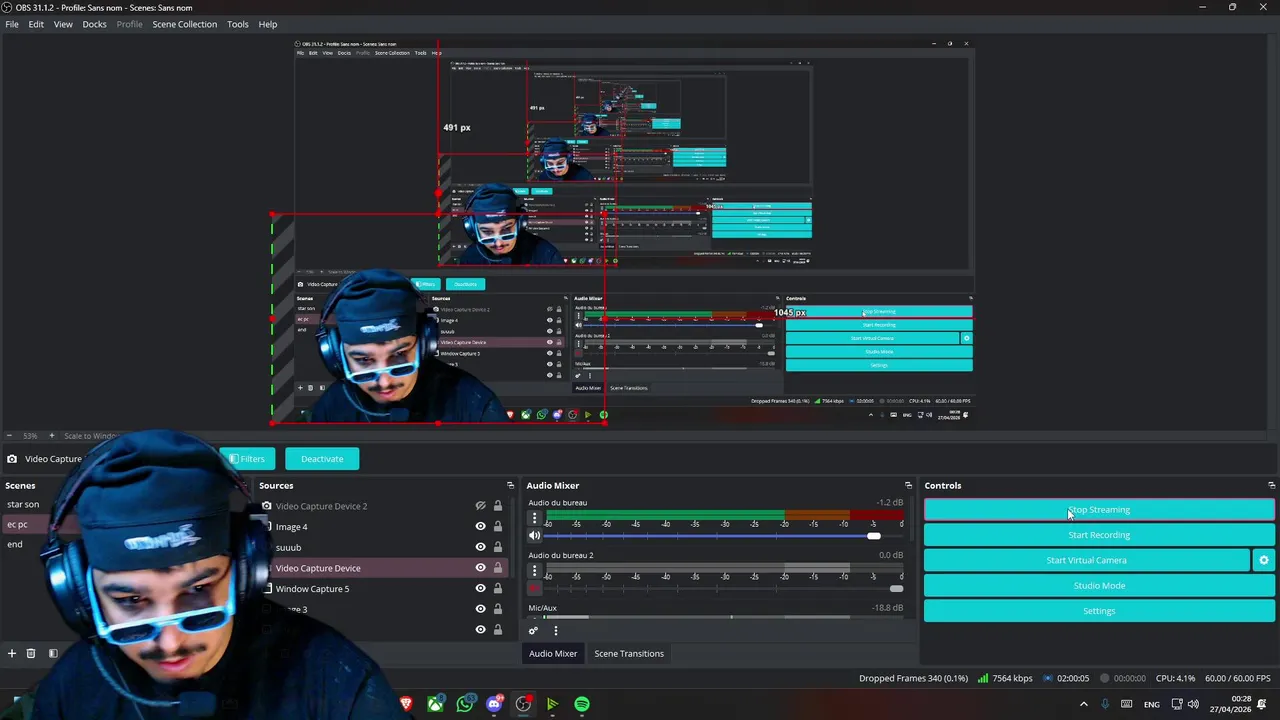Click the Audio du bureau 2 volume slider
Viewport: 1280px width, 720px height.
(724, 588)
